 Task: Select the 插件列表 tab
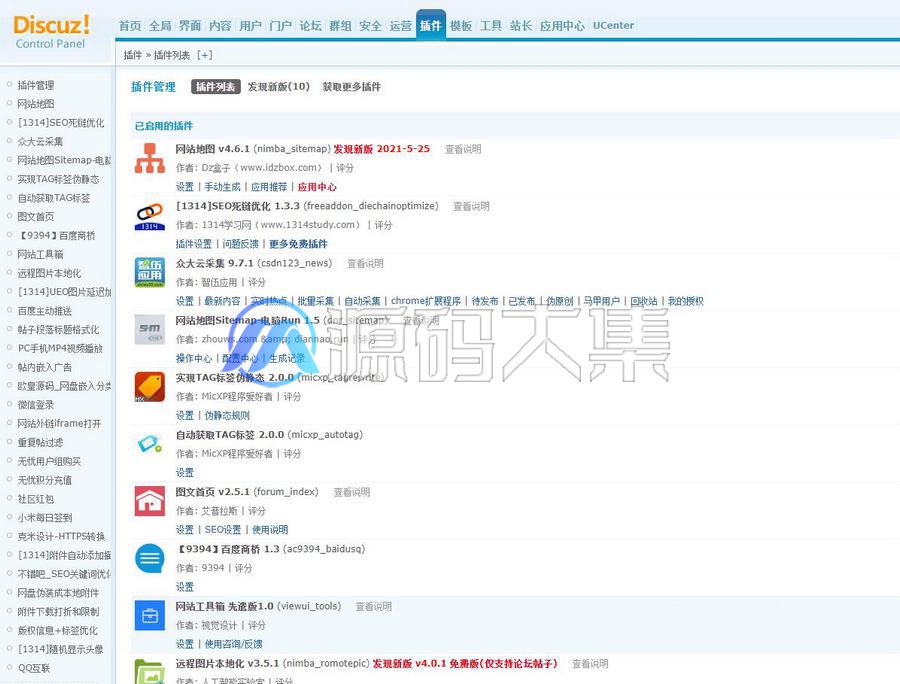(216, 87)
